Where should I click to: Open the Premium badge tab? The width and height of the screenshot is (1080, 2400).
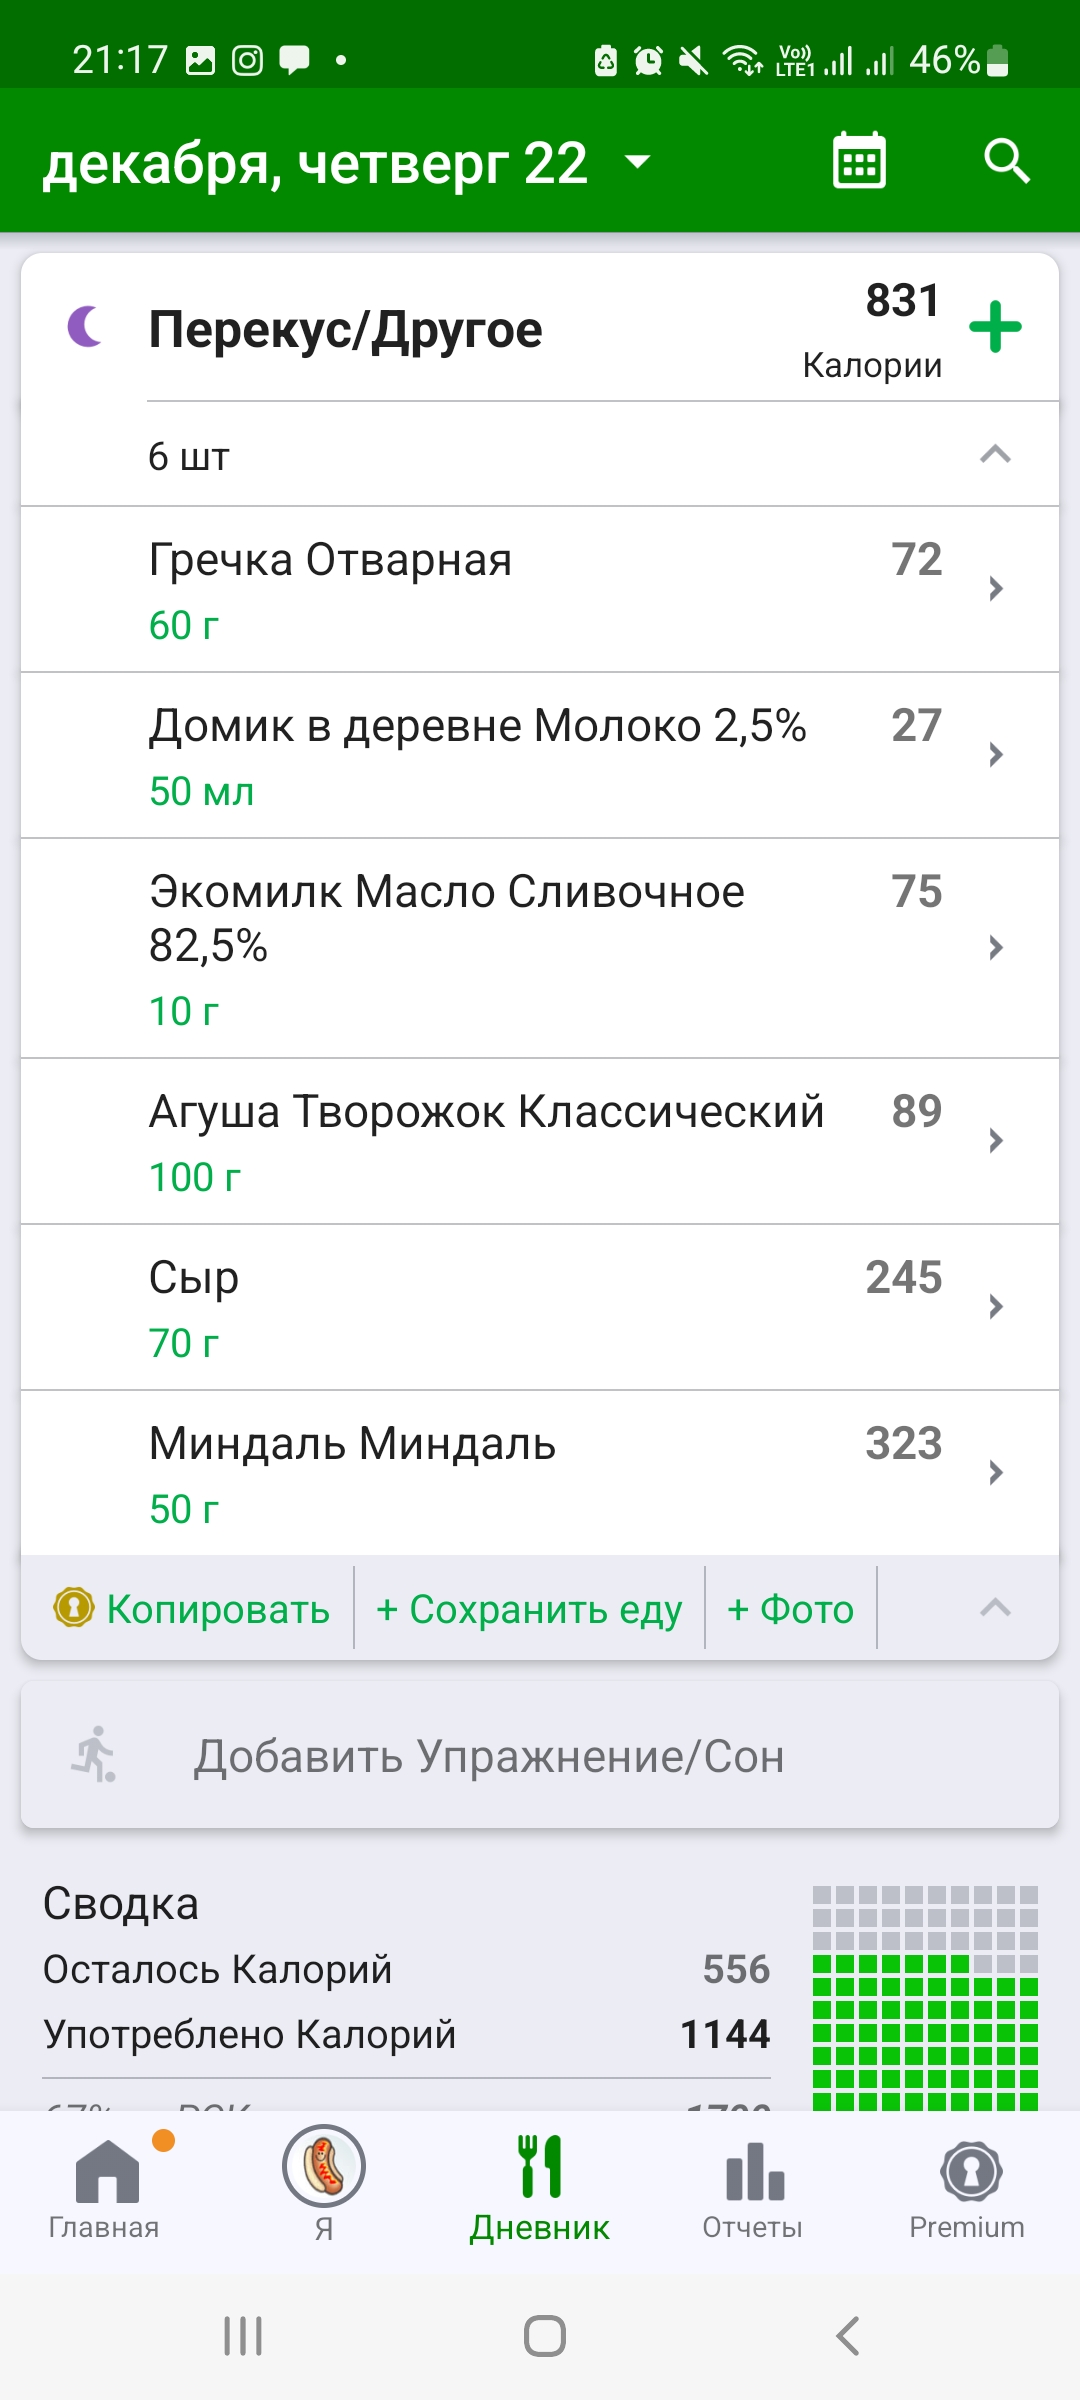coord(967,2185)
